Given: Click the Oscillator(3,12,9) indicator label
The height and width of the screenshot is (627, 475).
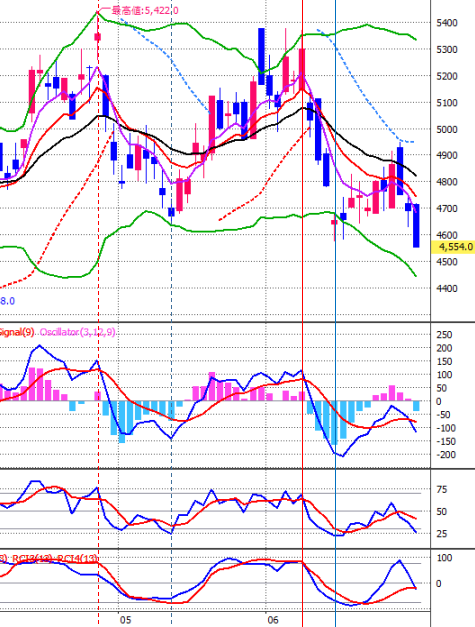Looking at the screenshot, I should click(x=78, y=332).
